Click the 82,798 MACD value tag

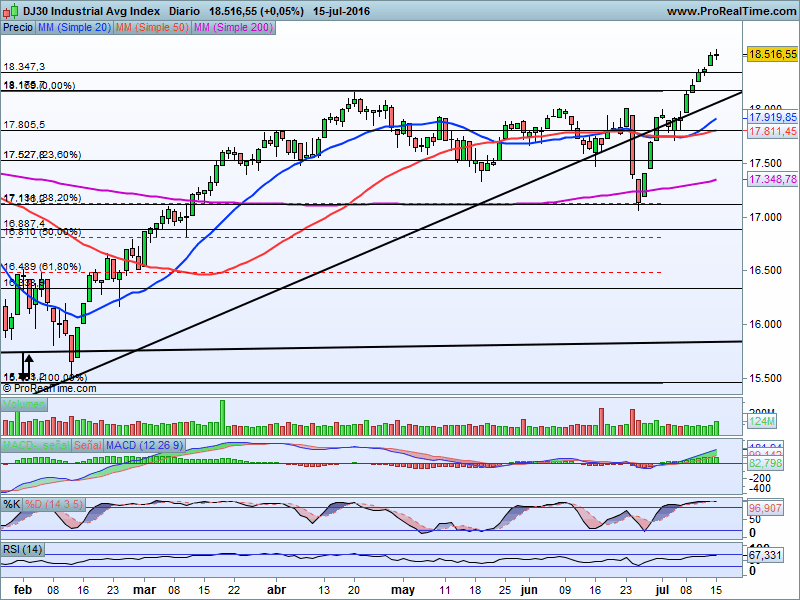tap(765, 463)
